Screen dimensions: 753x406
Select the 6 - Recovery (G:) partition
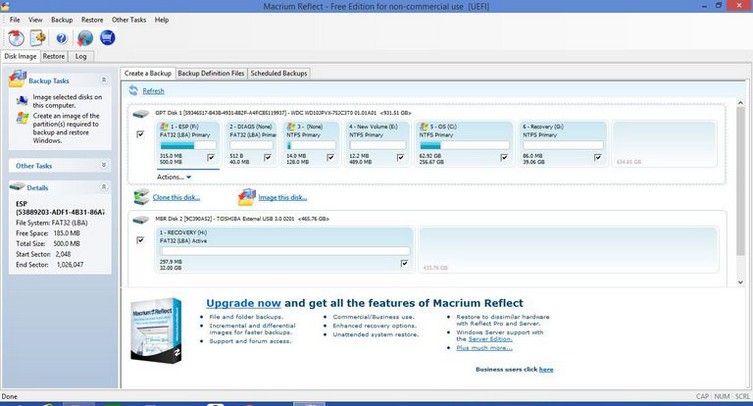[563, 144]
